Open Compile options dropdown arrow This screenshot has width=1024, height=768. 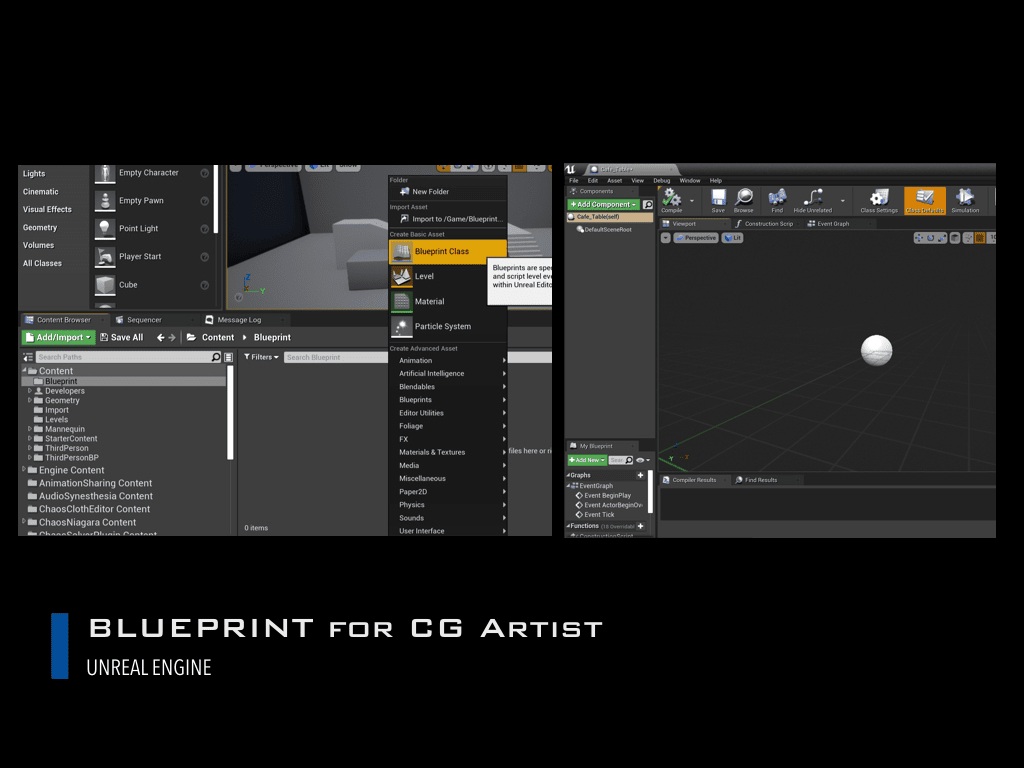[692, 201]
